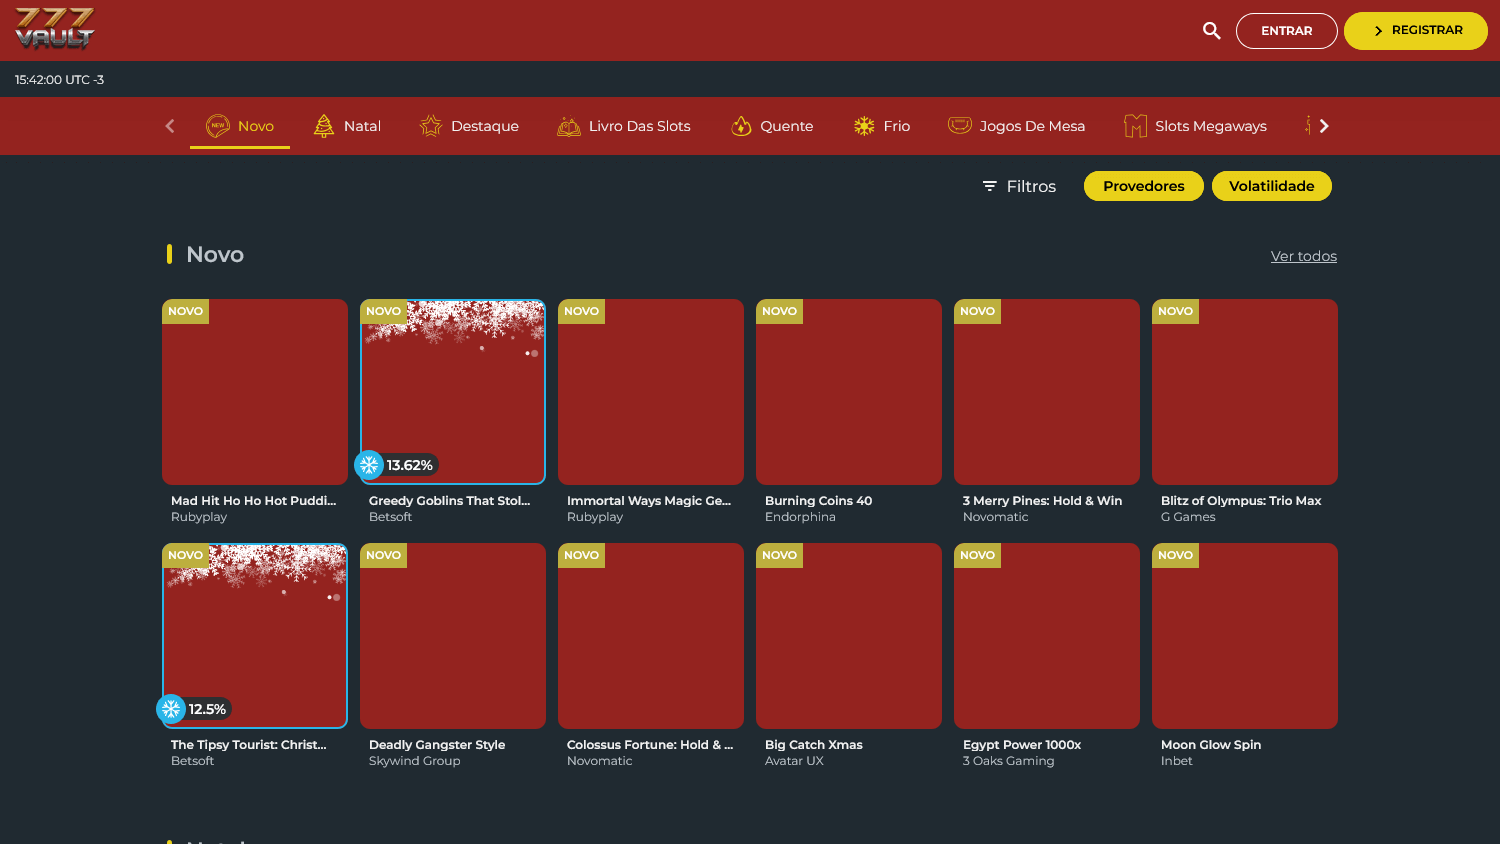Open Ver todos for Novo games

point(1303,256)
